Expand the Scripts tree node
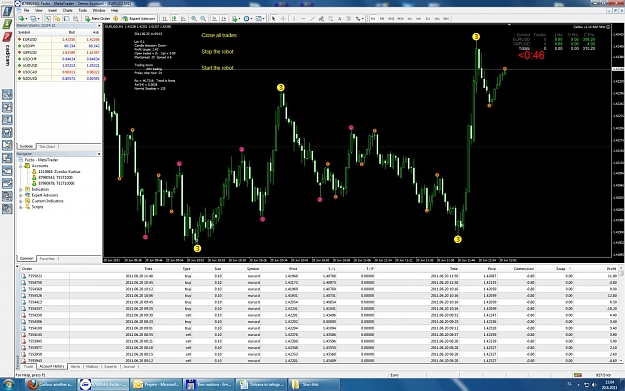625x391 pixels. (x=21, y=207)
